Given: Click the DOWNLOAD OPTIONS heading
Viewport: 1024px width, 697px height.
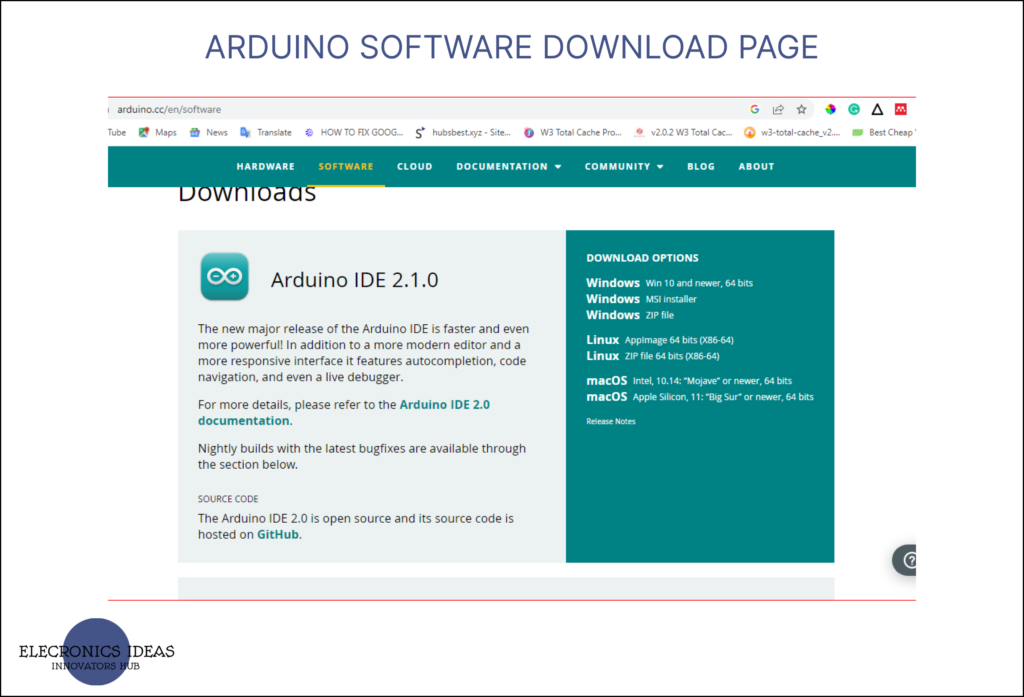Looking at the screenshot, I should pyautogui.click(x=642, y=258).
